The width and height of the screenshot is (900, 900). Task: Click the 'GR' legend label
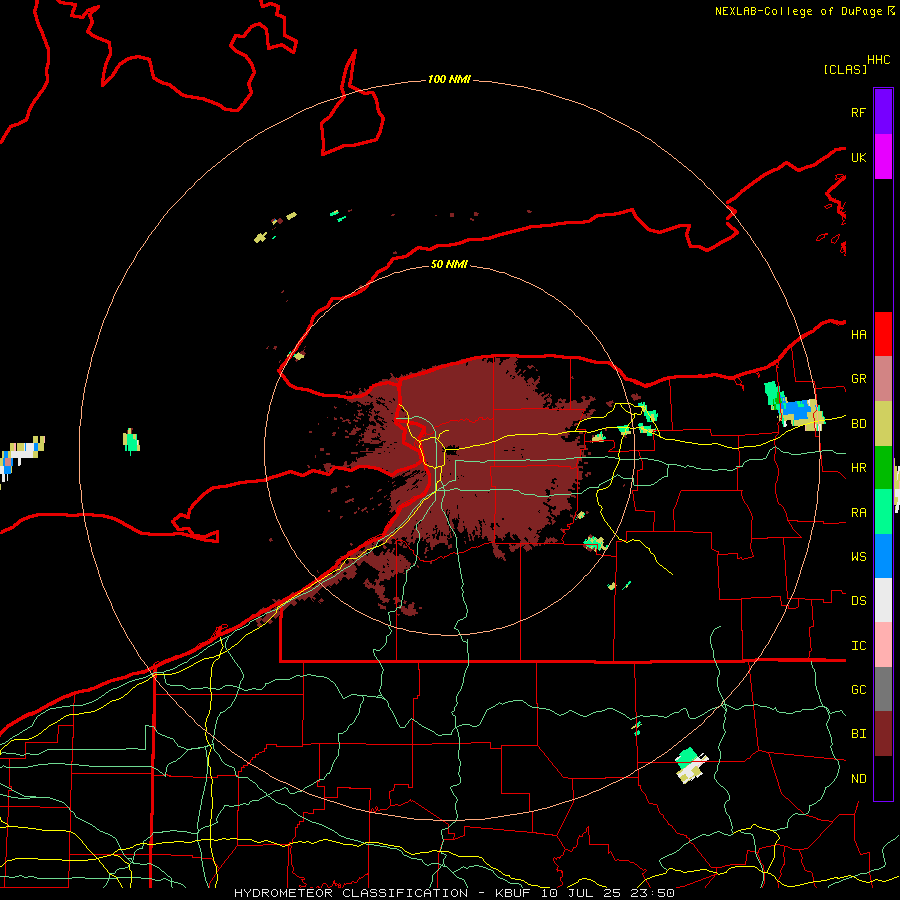(858, 379)
